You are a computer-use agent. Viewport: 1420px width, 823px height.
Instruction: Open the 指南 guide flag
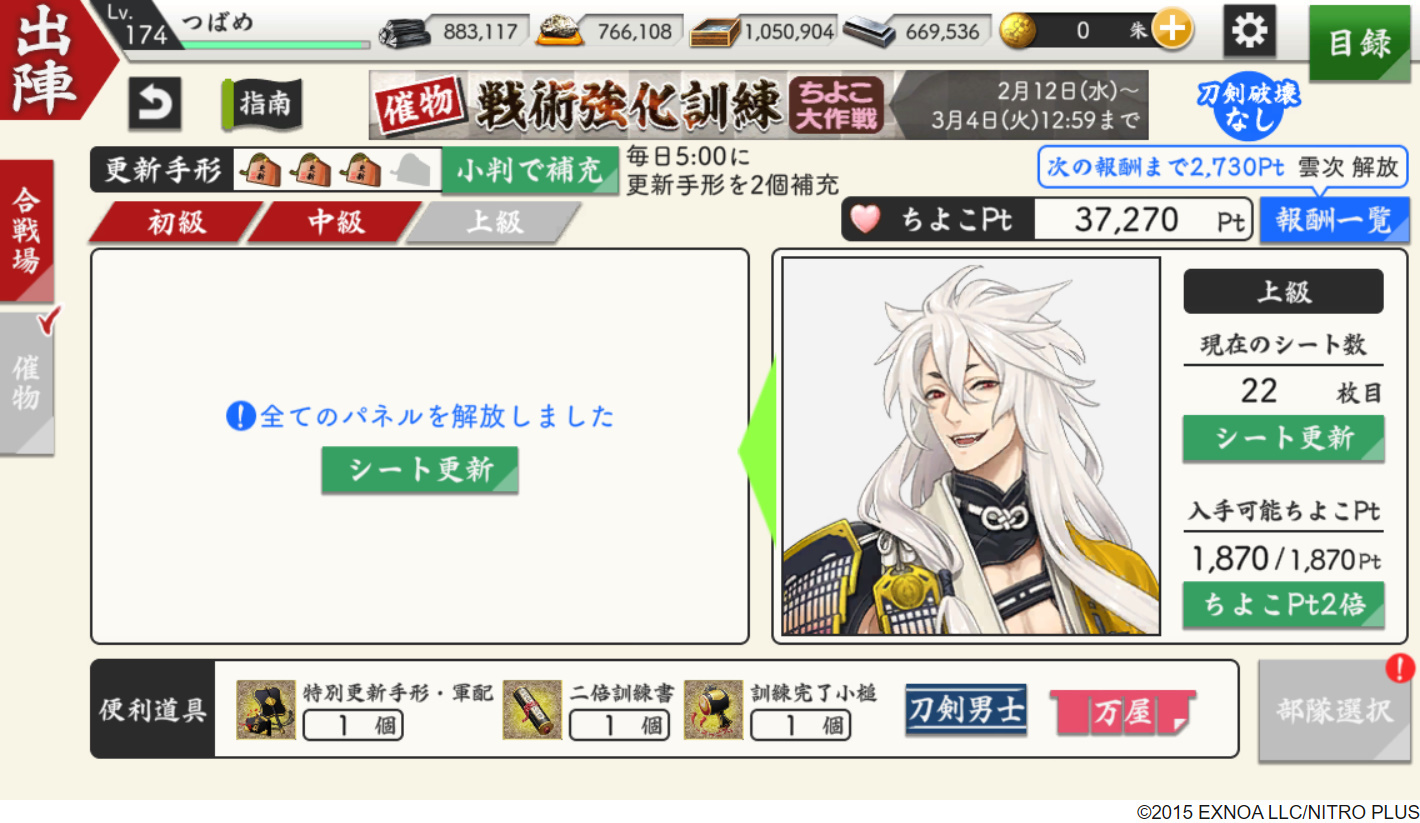(x=262, y=104)
